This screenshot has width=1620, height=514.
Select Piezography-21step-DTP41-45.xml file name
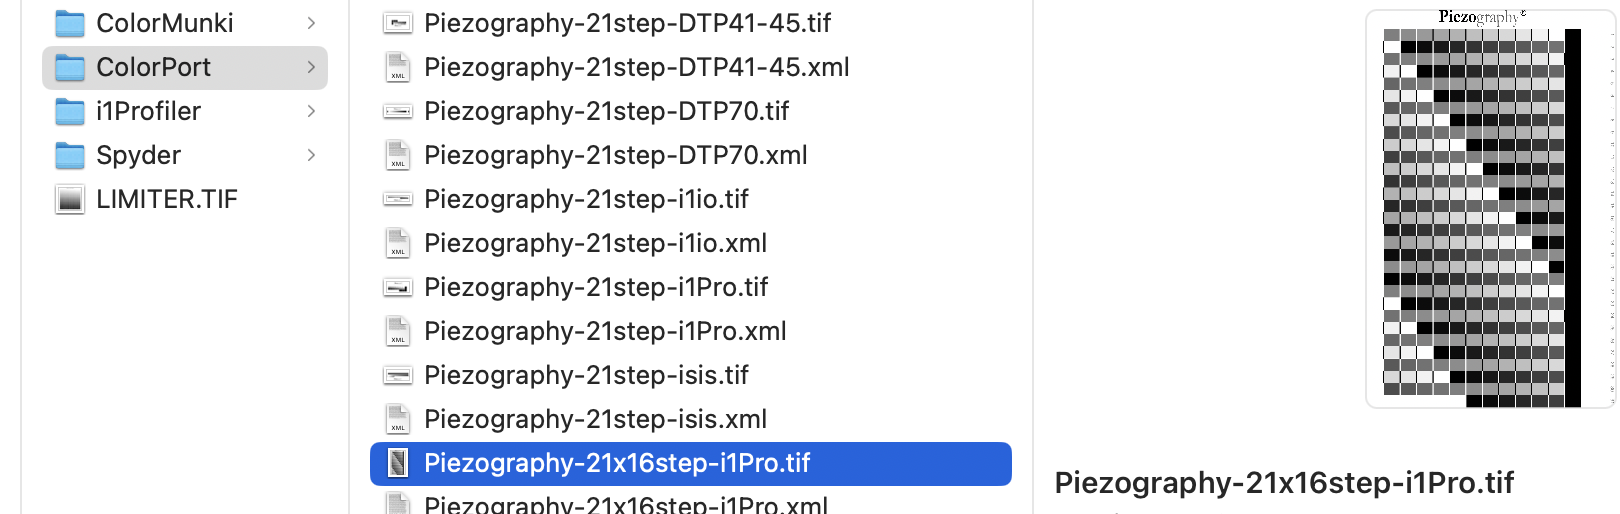(636, 67)
